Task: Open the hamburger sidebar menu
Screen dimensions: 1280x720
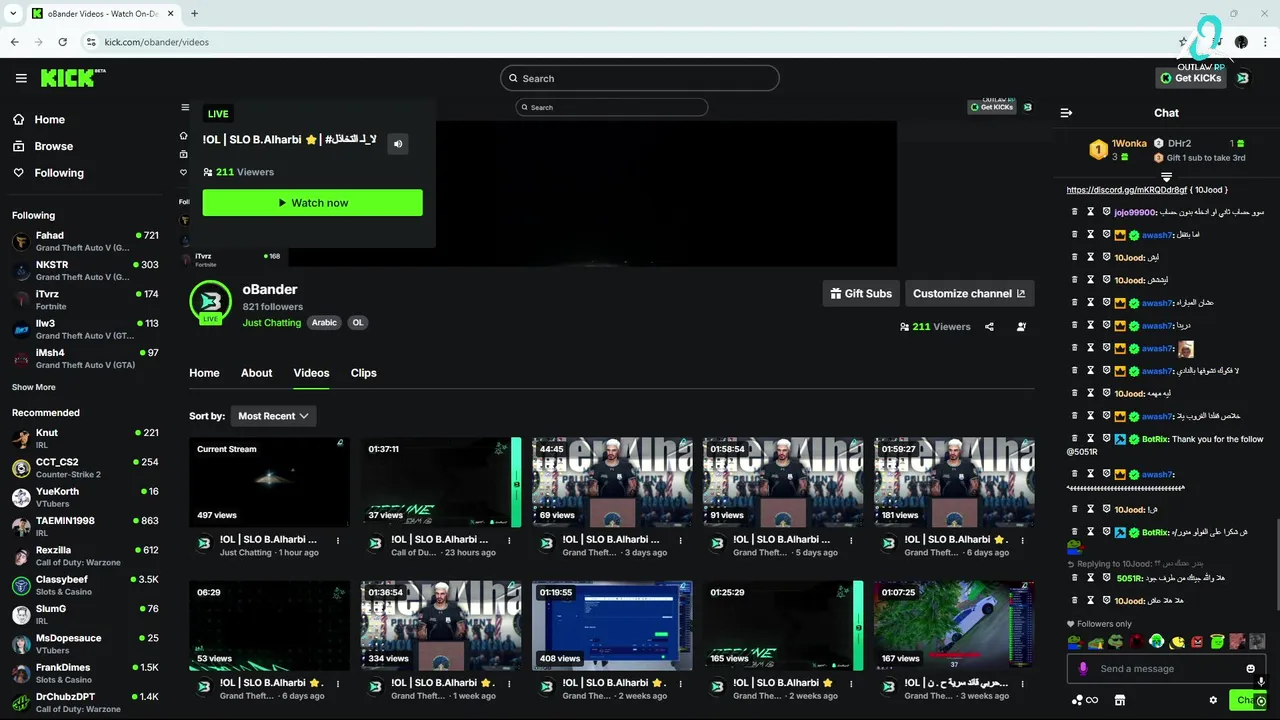Action: (x=21, y=78)
